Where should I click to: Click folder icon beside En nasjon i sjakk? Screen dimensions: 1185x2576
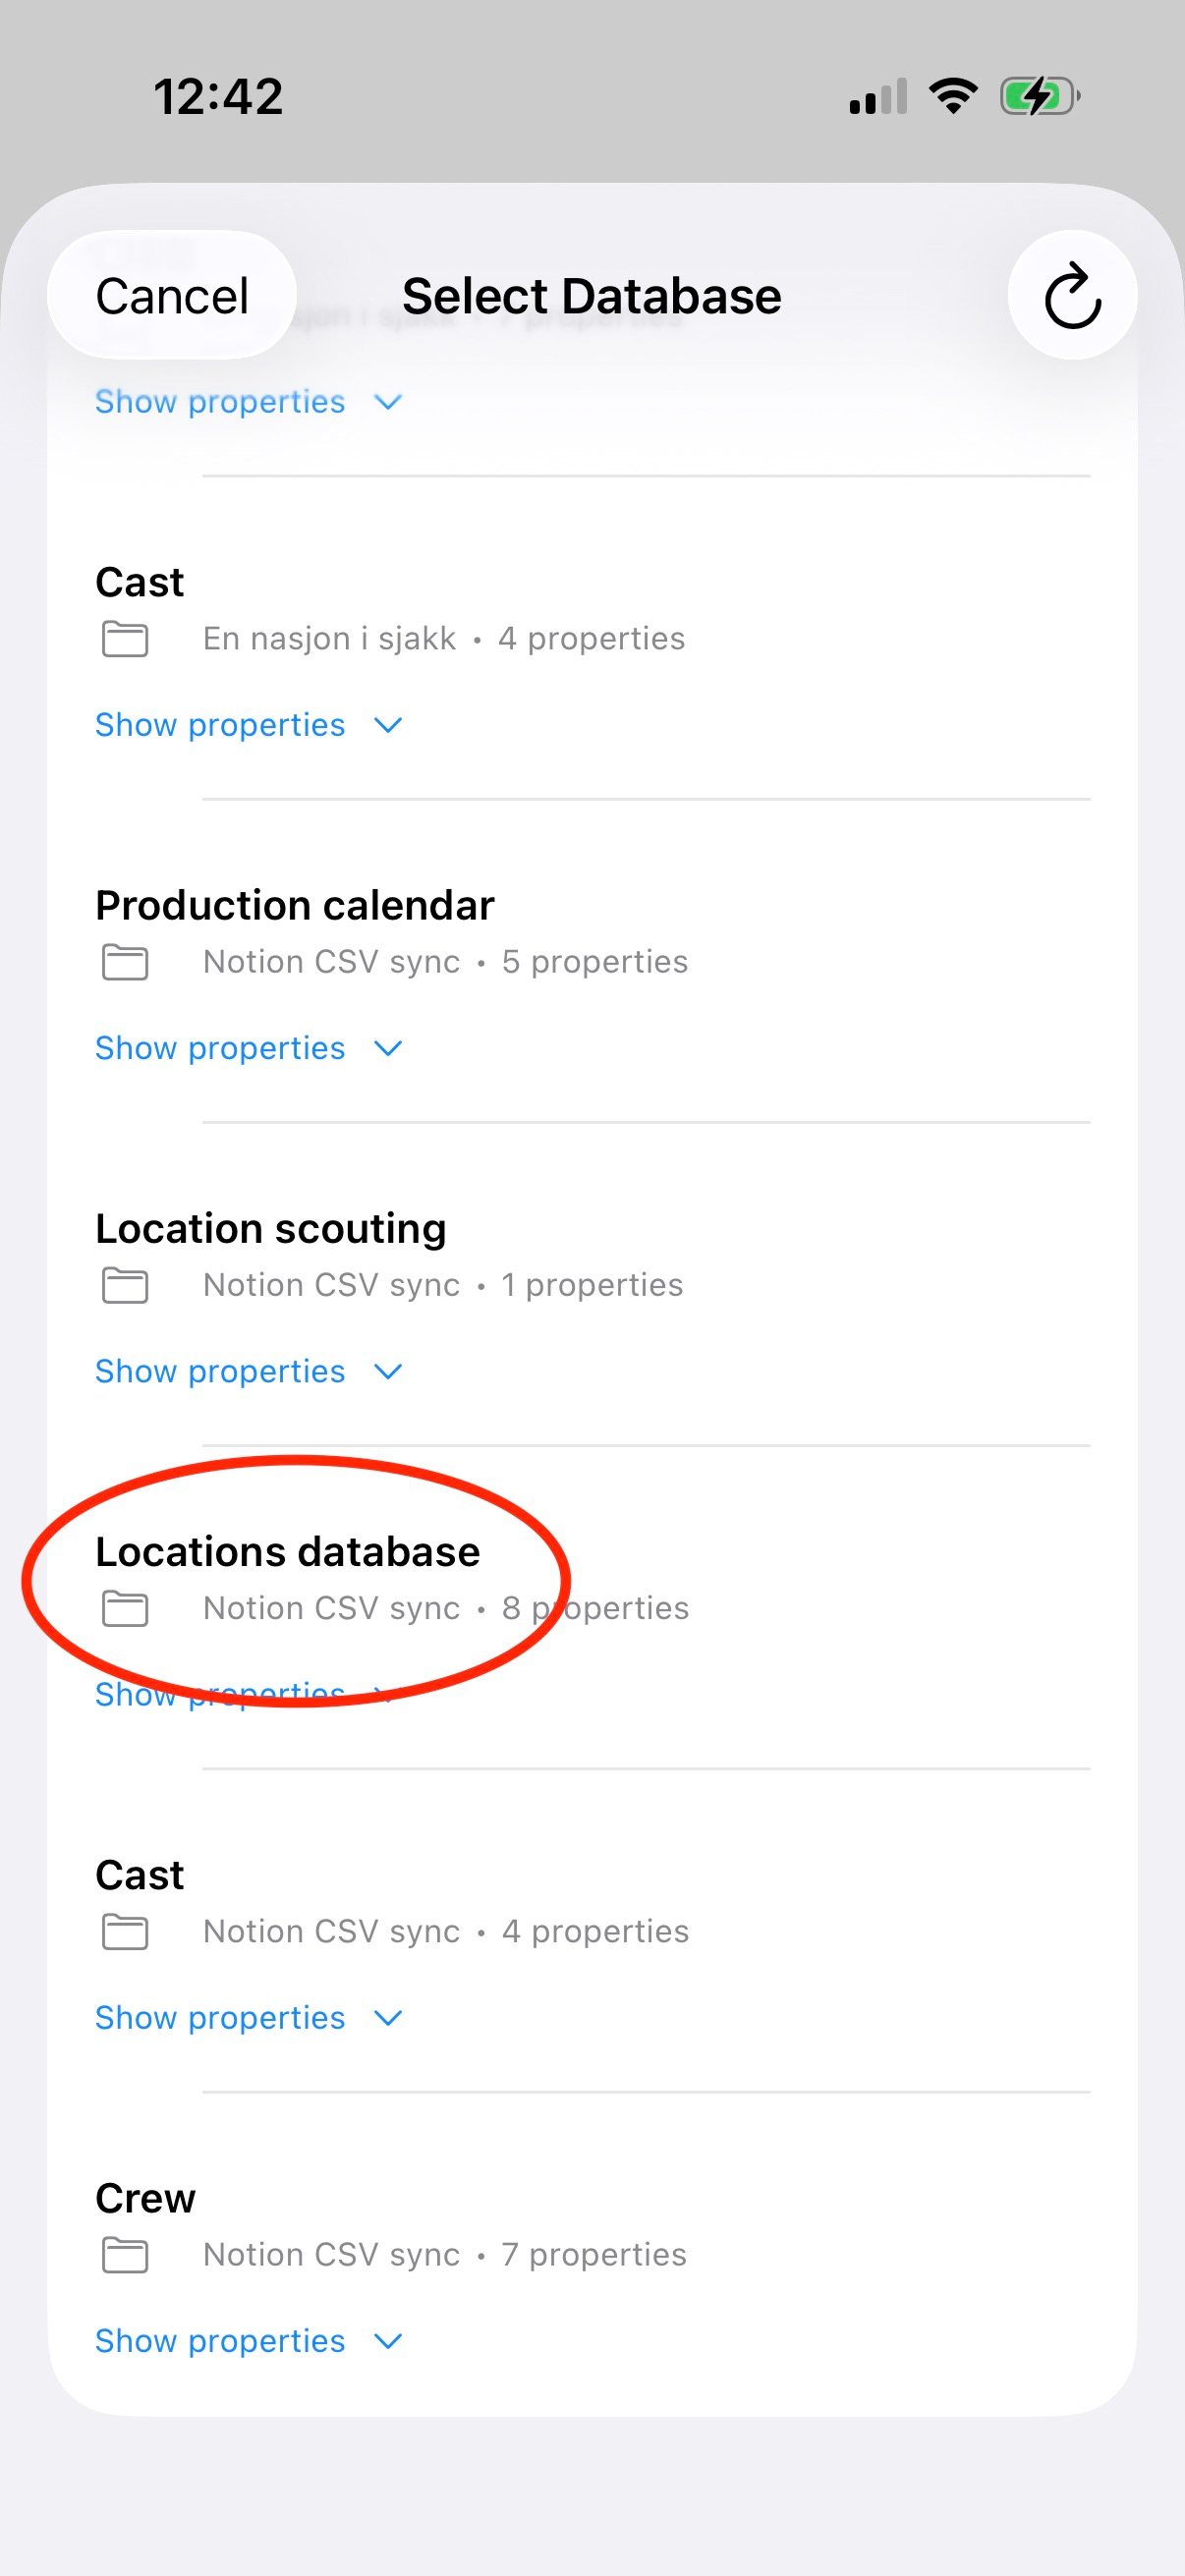coord(125,639)
